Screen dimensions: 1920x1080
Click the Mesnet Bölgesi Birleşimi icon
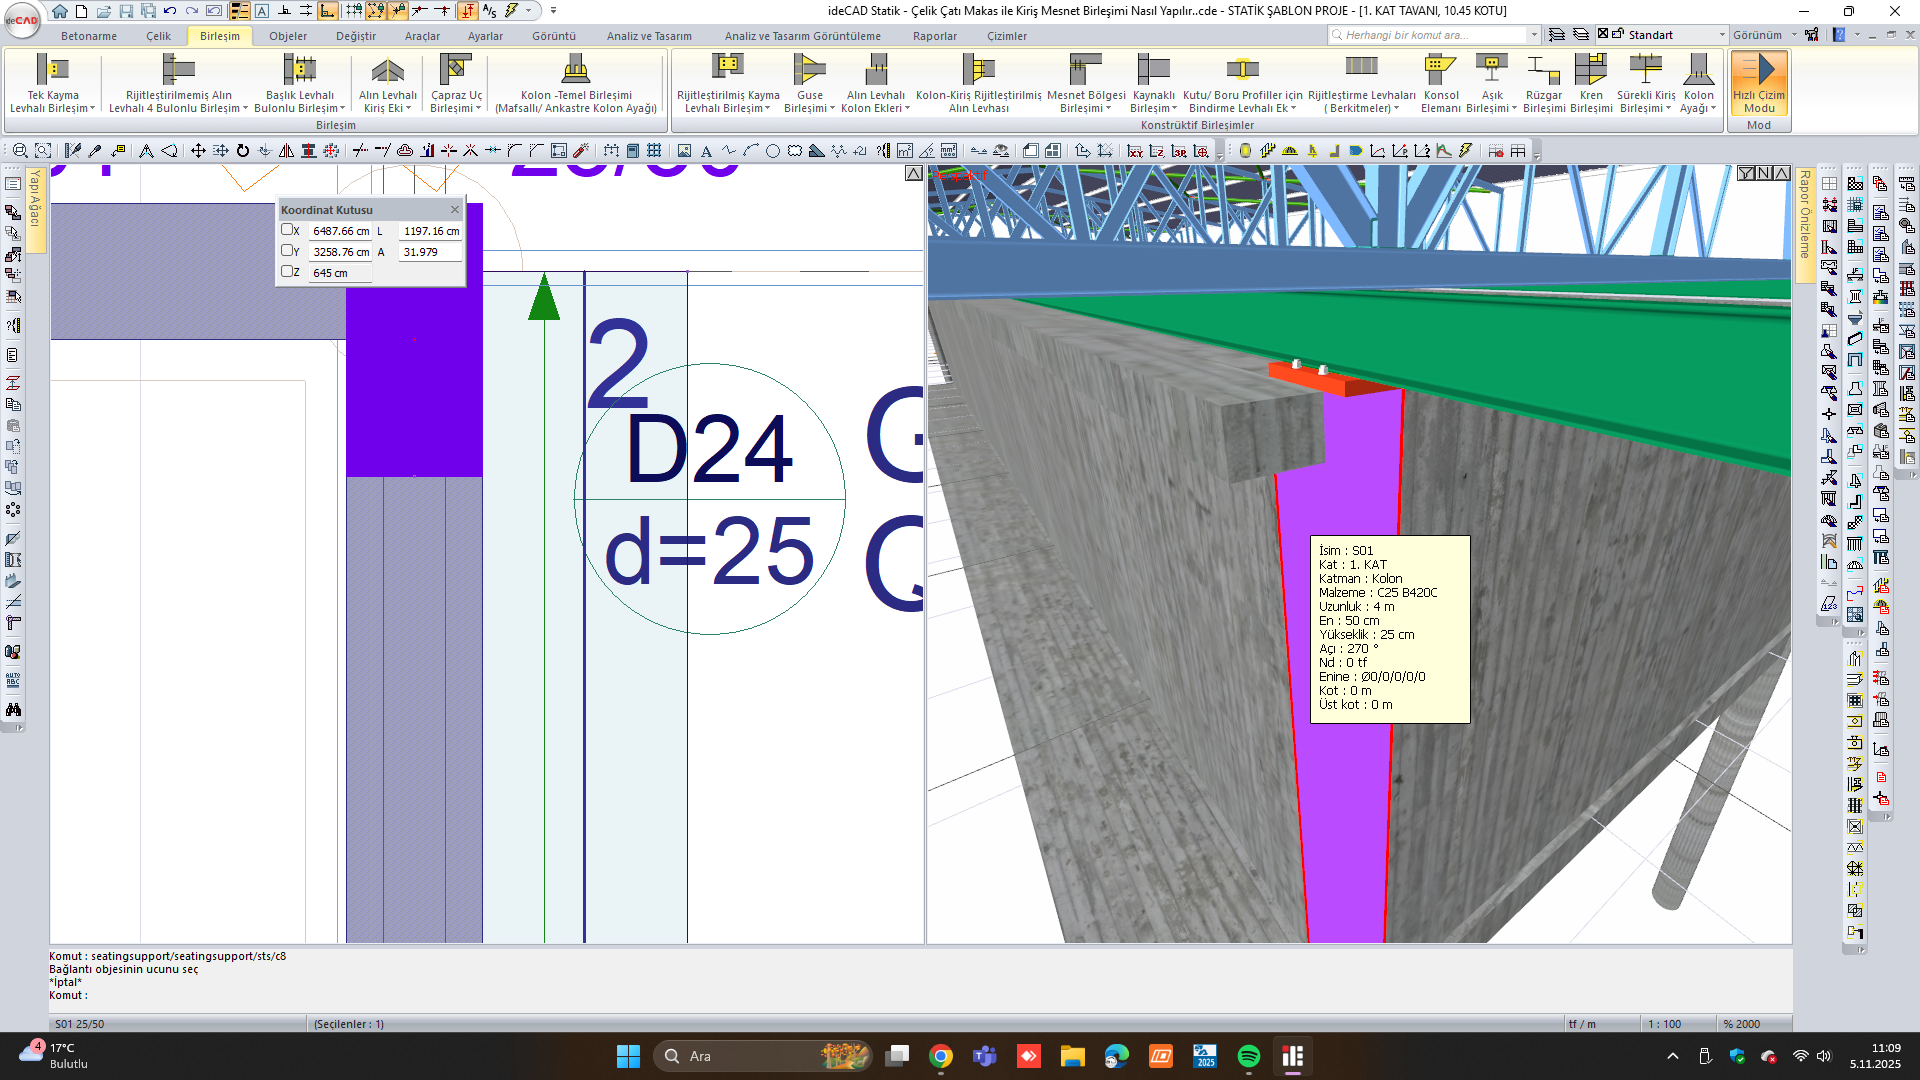click(1084, 69)
